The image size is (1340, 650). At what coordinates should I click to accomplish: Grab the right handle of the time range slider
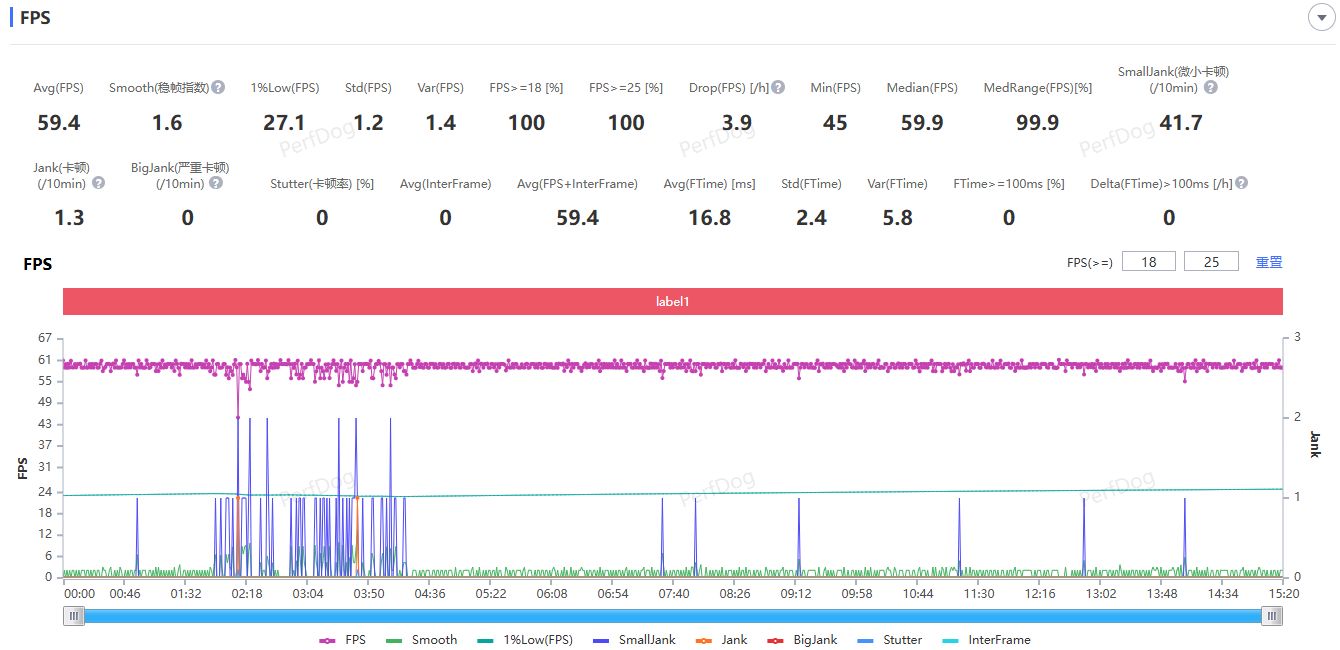pos(1271,616)
